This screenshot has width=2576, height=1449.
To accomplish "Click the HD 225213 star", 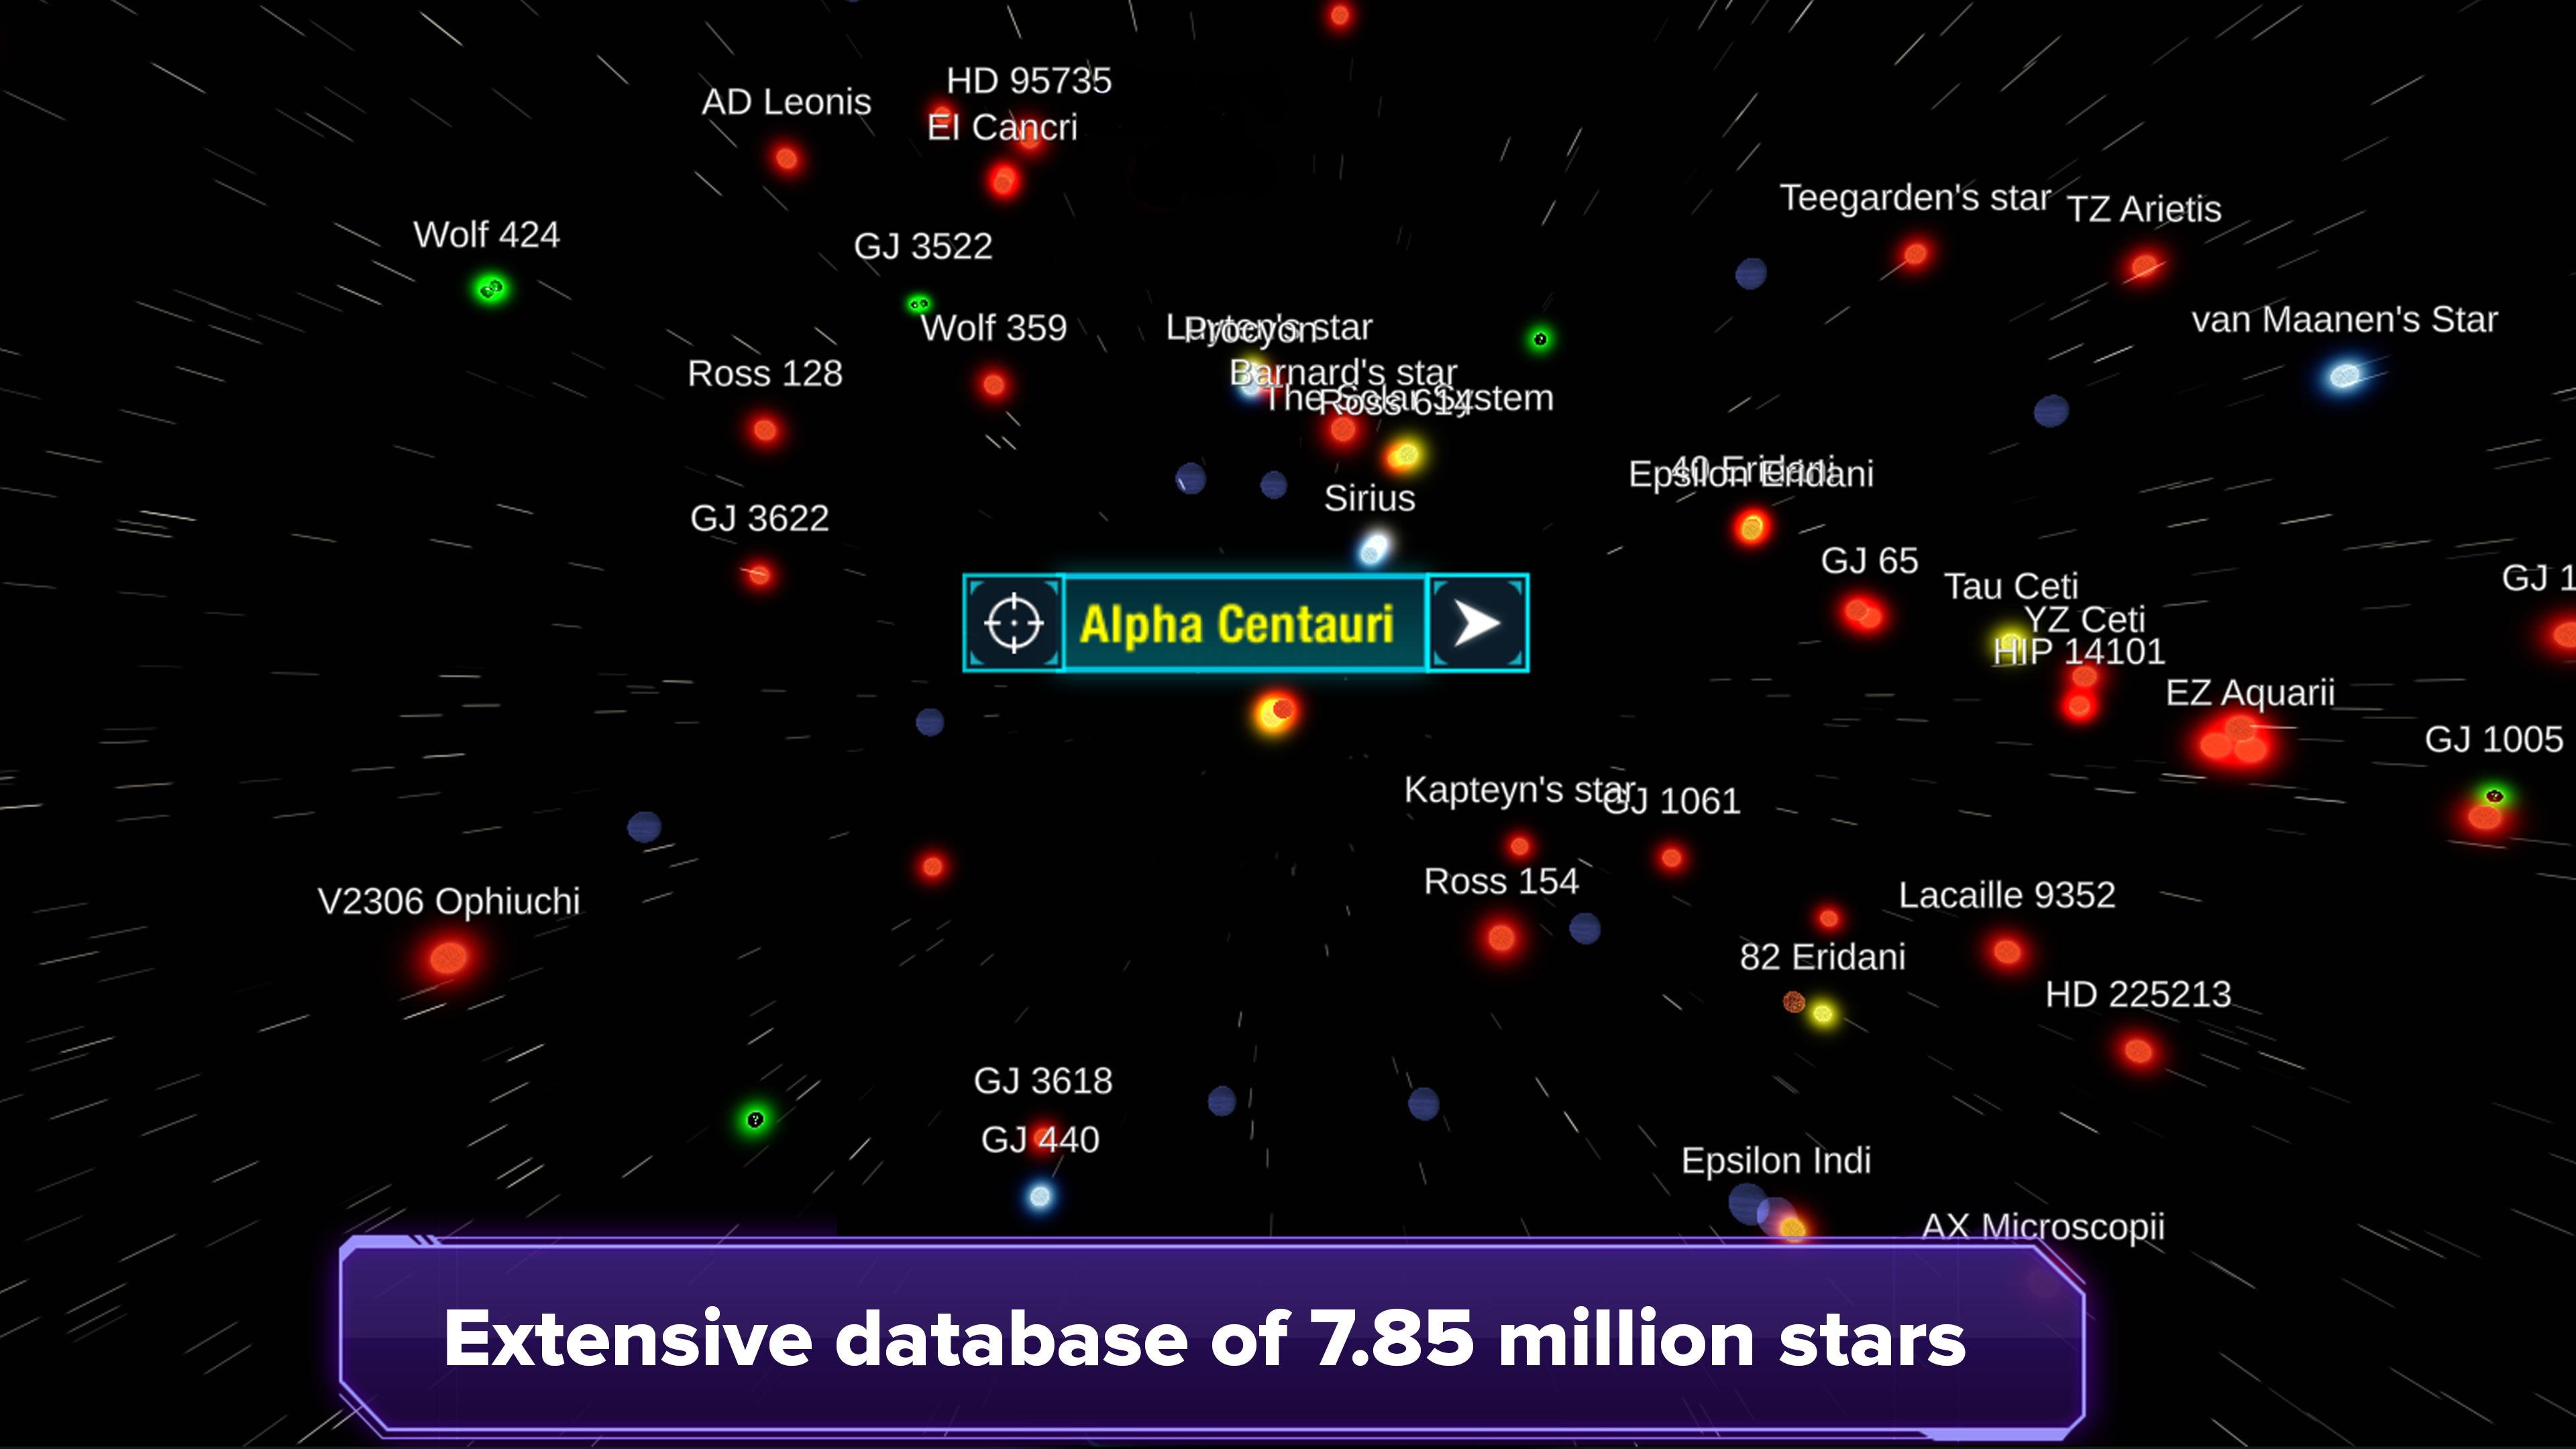I will click(x=2138, y=1051).
